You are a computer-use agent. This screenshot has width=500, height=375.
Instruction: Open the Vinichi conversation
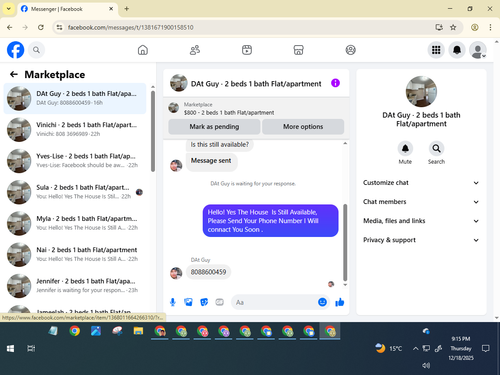pos(75,129)
